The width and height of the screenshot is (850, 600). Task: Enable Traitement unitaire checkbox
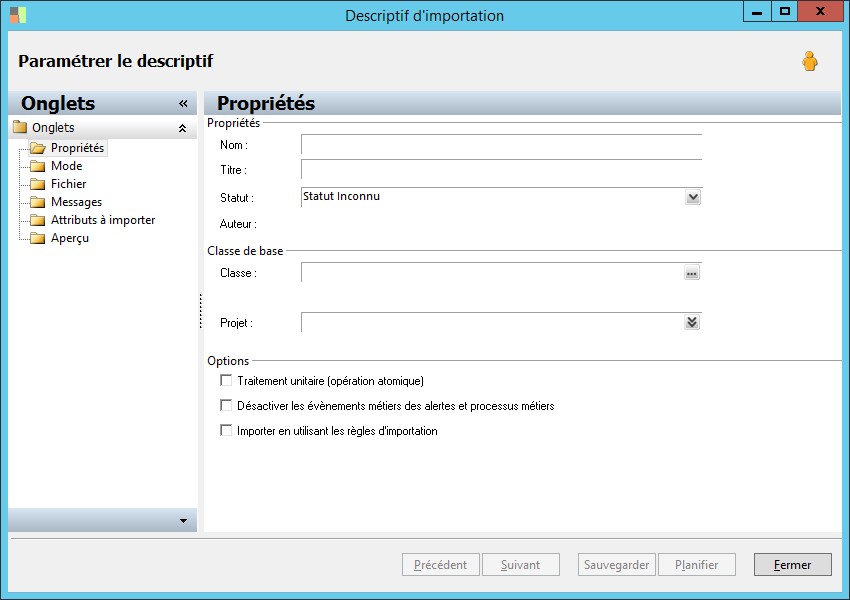[226, 381]
